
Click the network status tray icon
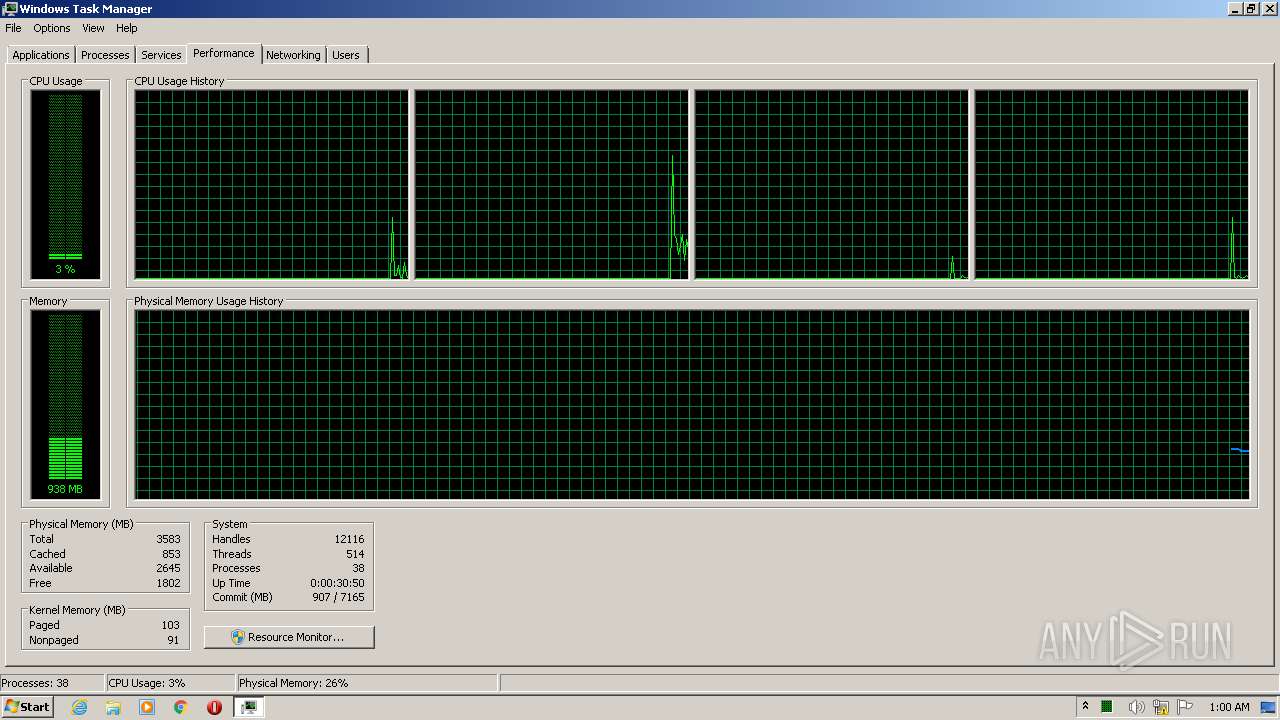click(1161, 707)
